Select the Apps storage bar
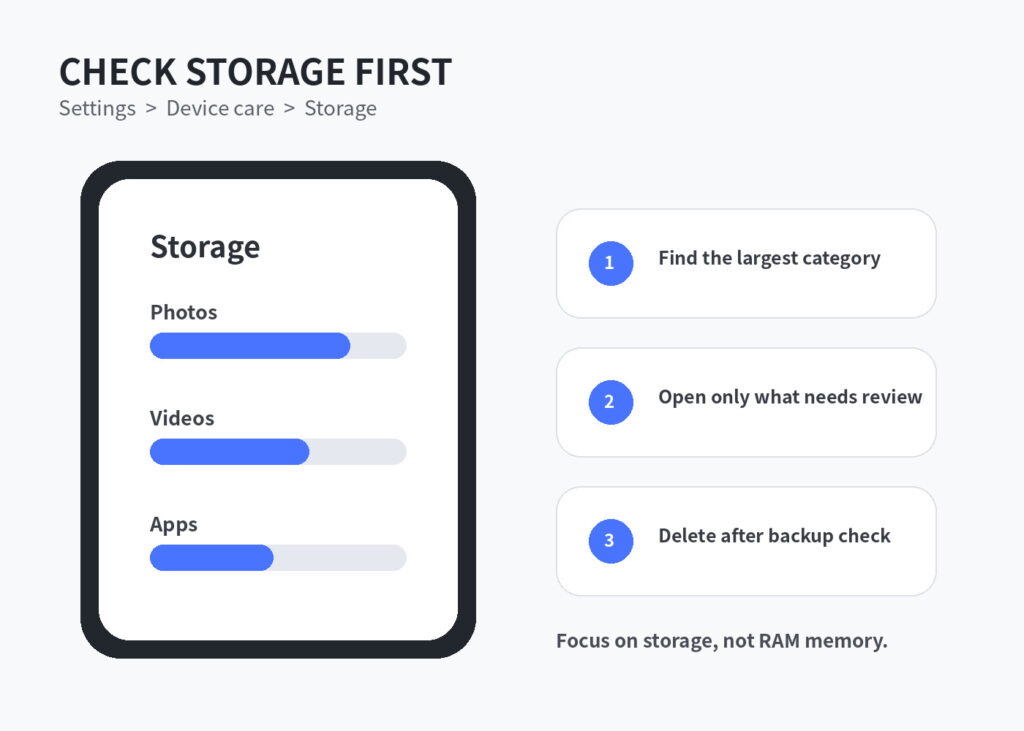Viewport: 1024px width, 731px height. [278, 557]
